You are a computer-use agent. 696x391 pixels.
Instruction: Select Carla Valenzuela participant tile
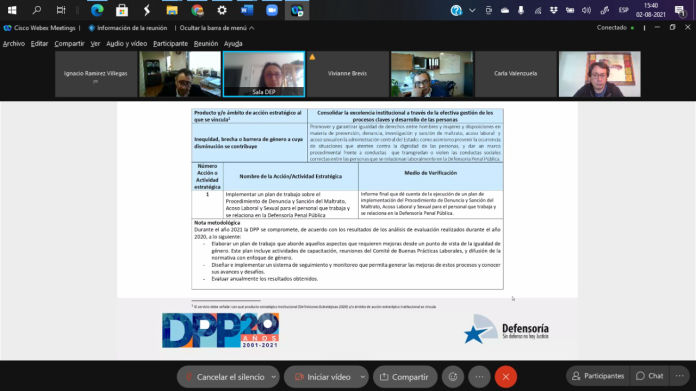(x=515, y=74)
